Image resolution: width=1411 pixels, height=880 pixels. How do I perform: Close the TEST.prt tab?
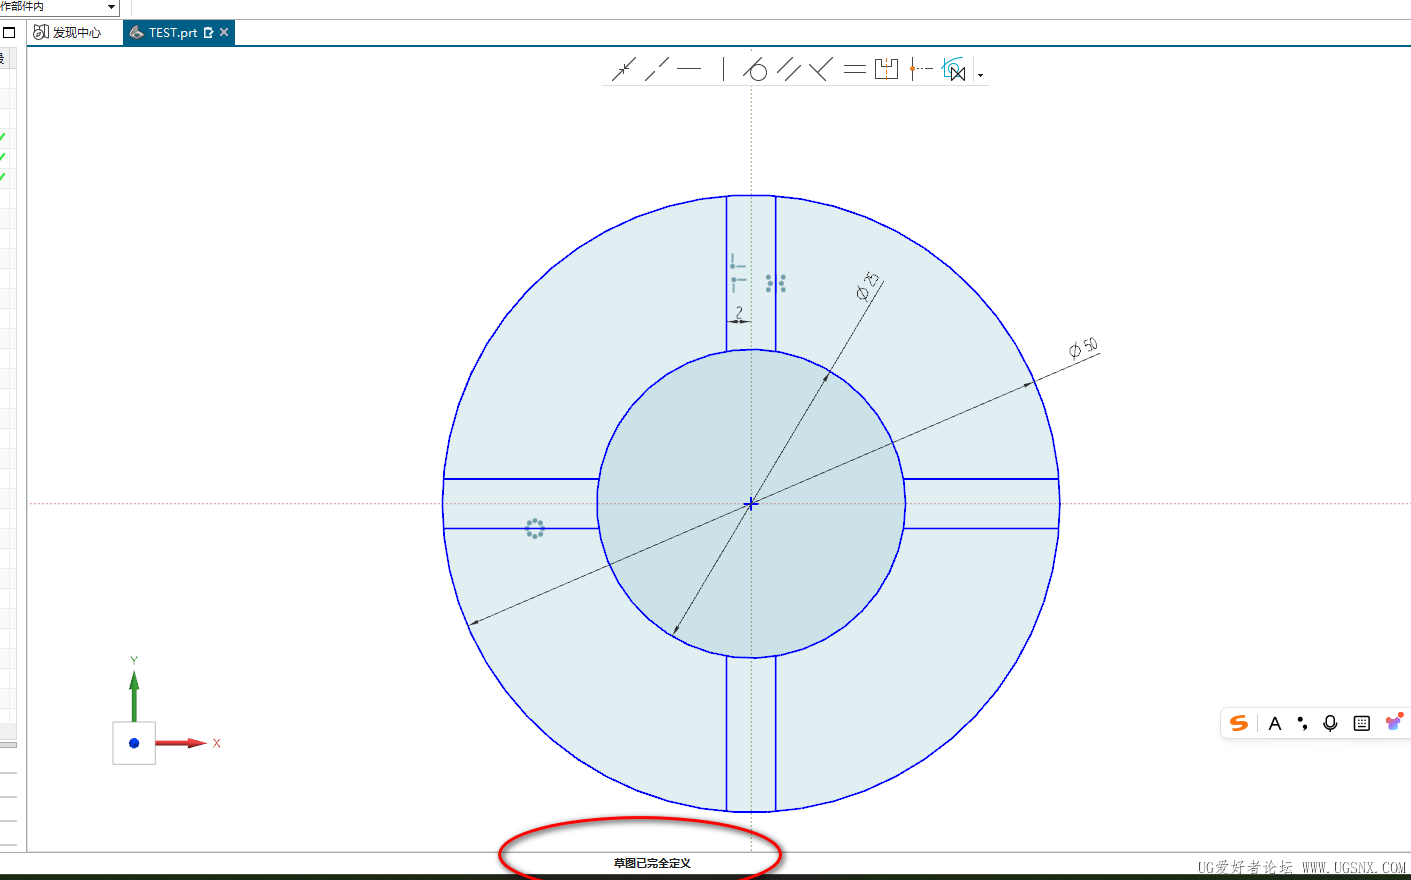(224, 32)
